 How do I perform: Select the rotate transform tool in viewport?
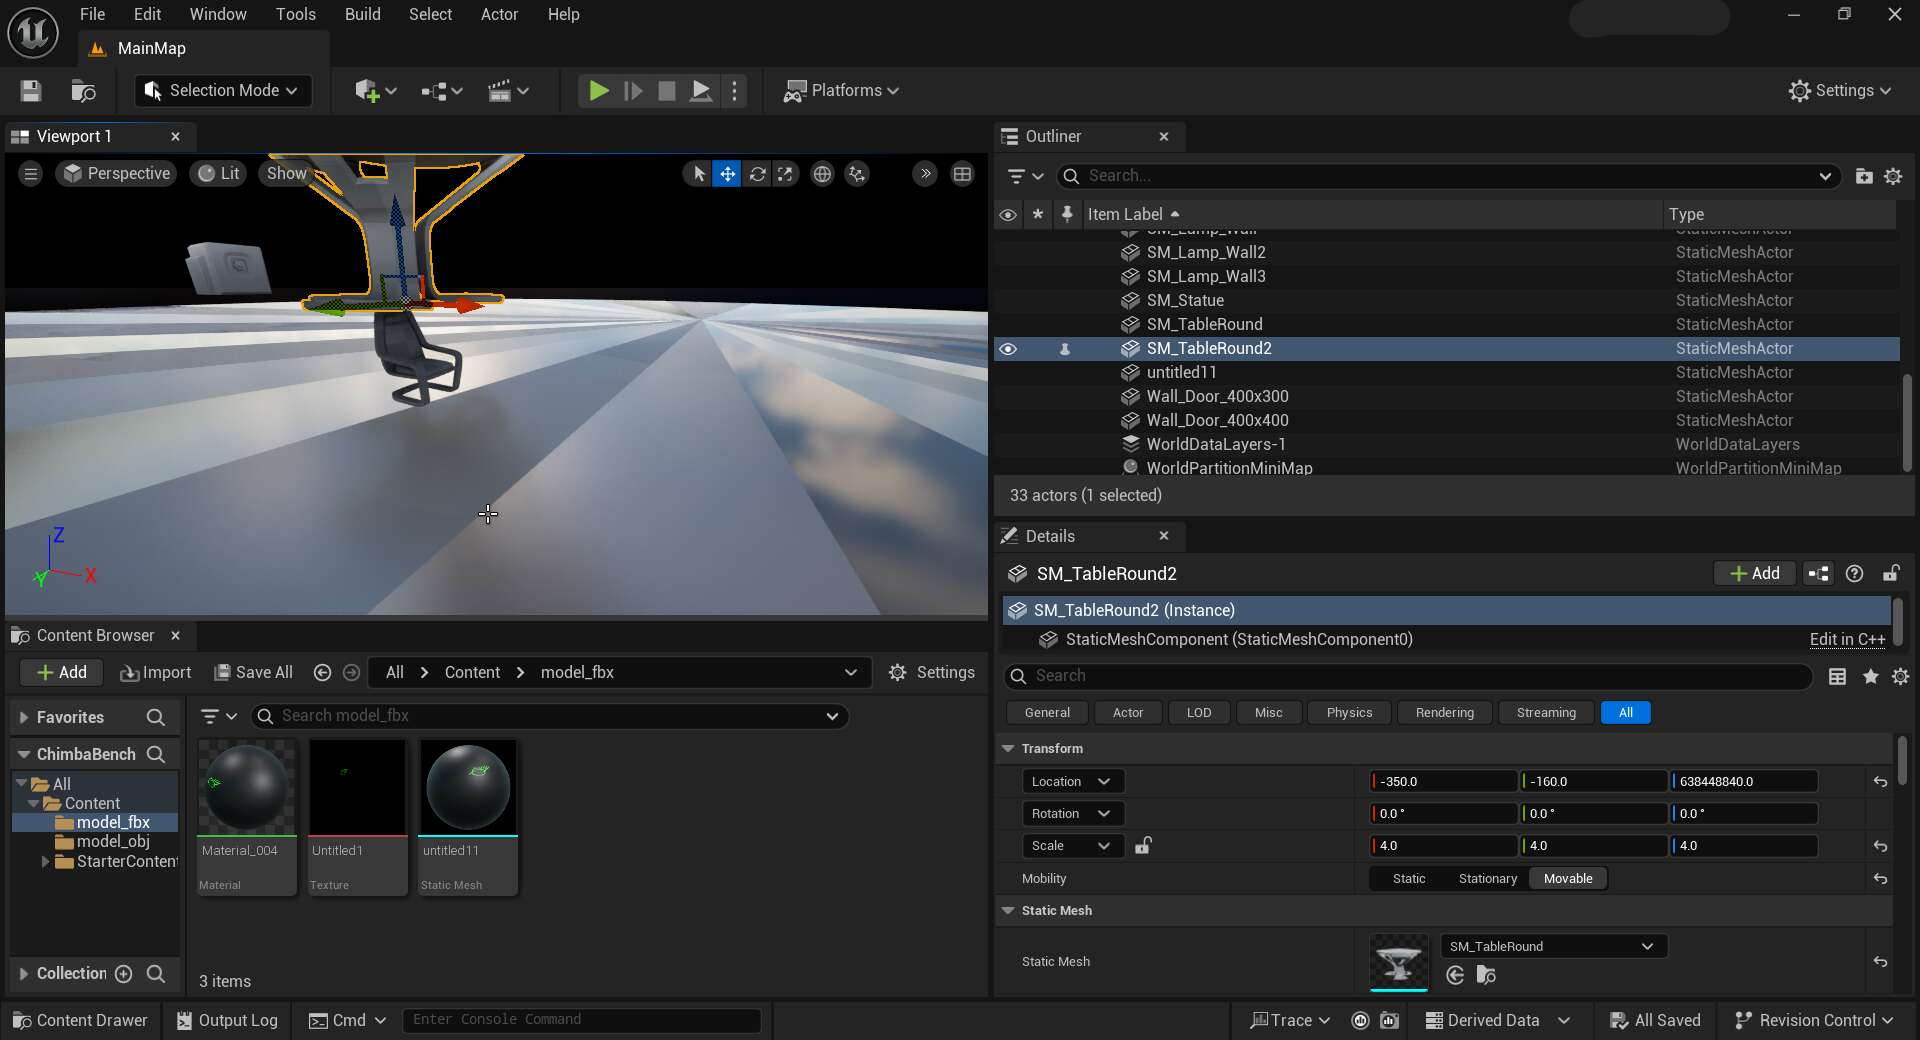[757, 174]
